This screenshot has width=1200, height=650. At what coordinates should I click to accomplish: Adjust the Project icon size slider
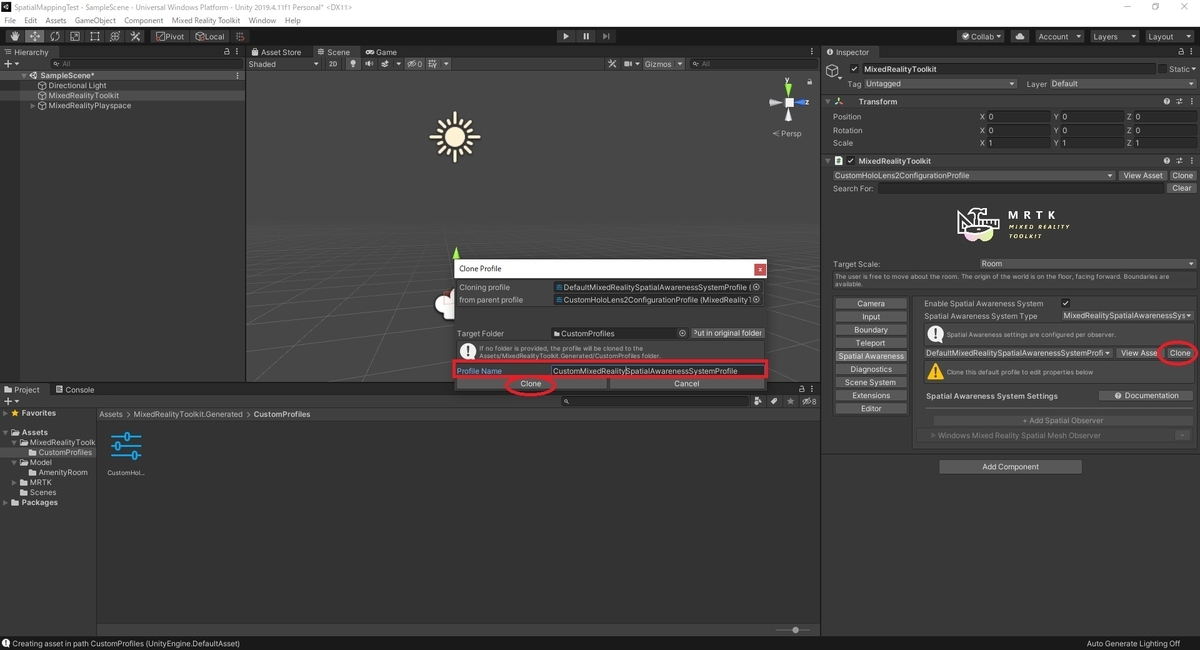coord(795,630)
